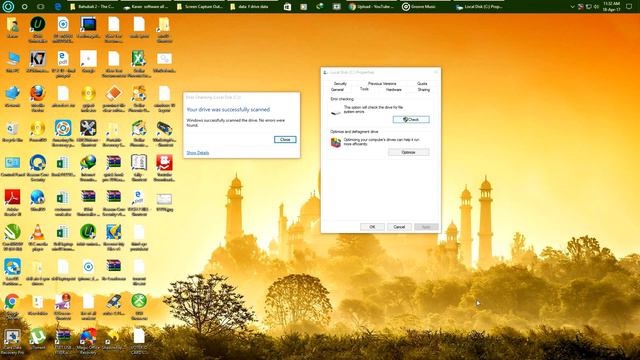The image size is (640, 360).
Task: Open the Edge browser on the taskbar
Action: (58, 7)
